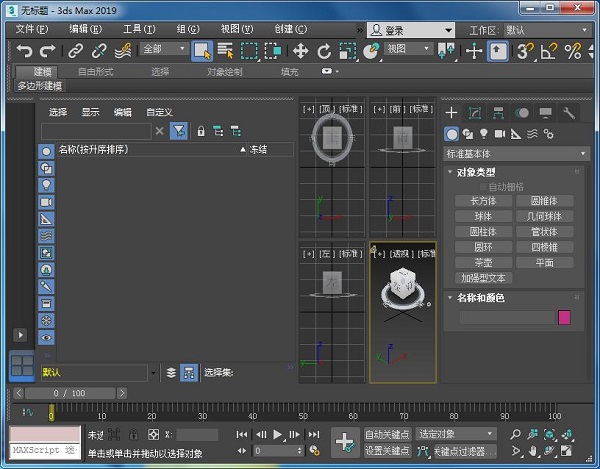Open the Utilities wrench panel
600x469 pixels.
click(569, 113)
